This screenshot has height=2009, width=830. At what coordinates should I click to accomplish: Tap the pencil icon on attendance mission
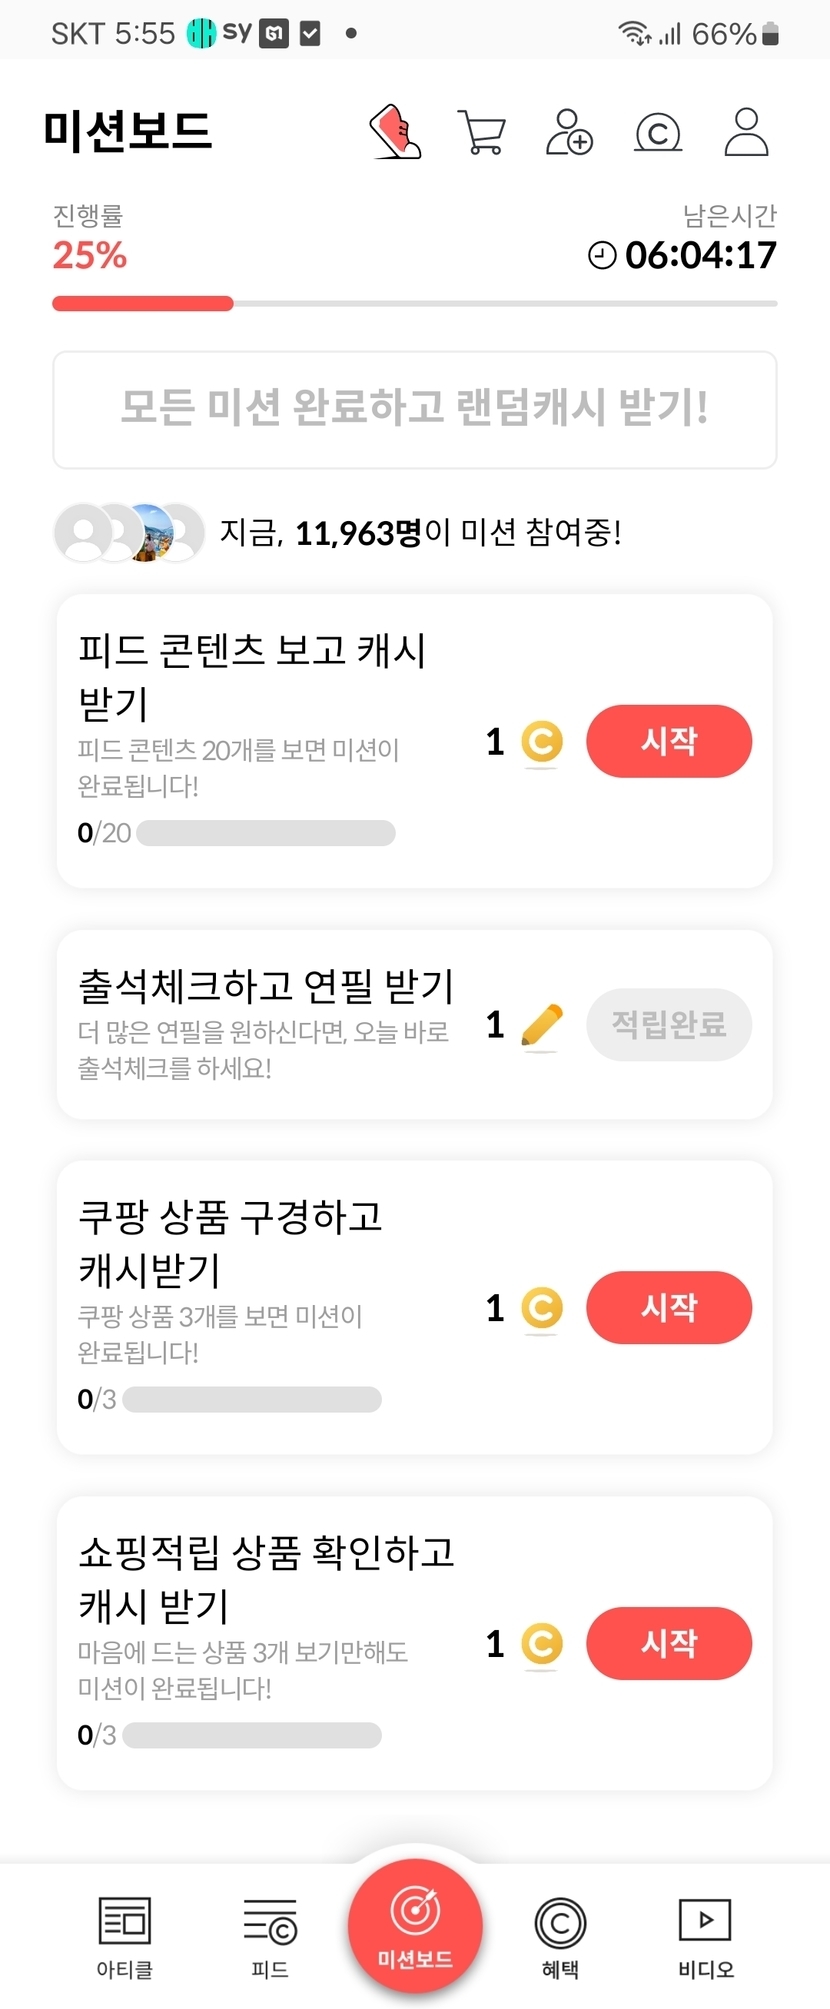point(542,1026)
